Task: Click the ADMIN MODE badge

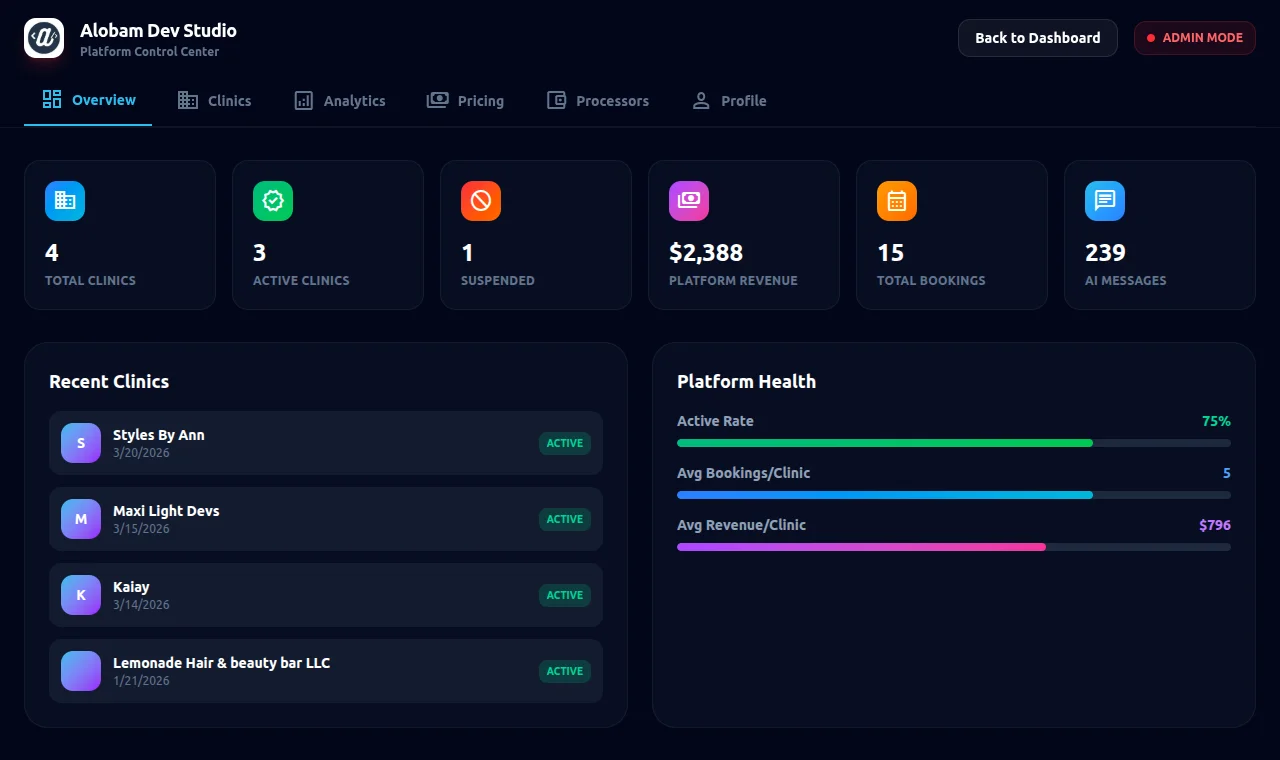Action: pyautogui.click(x=1195, y=38)
